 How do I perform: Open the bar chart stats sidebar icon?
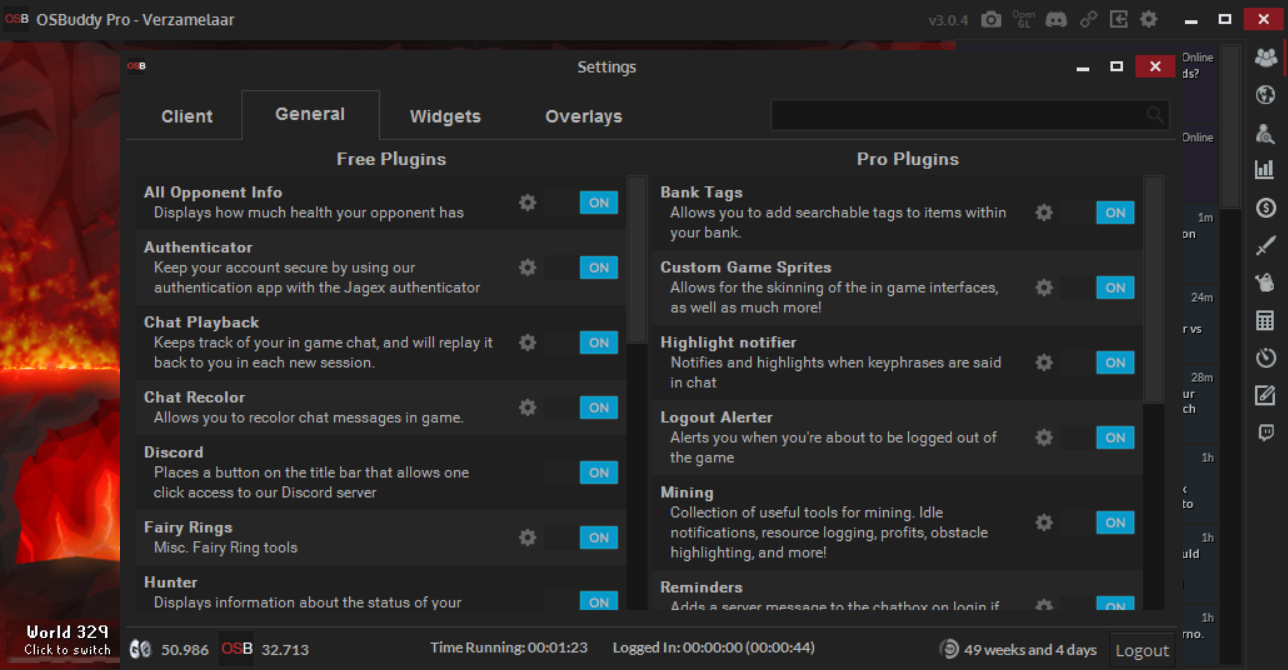click(1265, 170)
